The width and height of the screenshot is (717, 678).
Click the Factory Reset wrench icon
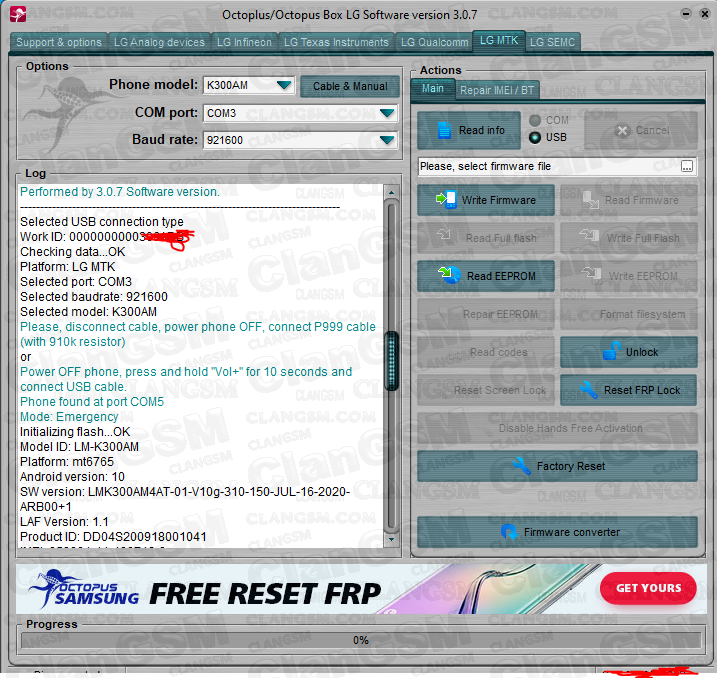coord(521,465)
